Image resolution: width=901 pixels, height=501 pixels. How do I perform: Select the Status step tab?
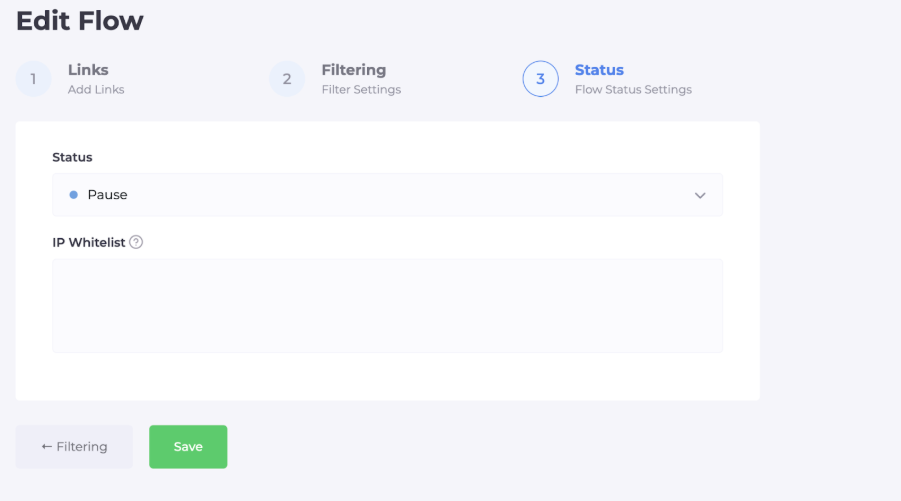point(599,70)
